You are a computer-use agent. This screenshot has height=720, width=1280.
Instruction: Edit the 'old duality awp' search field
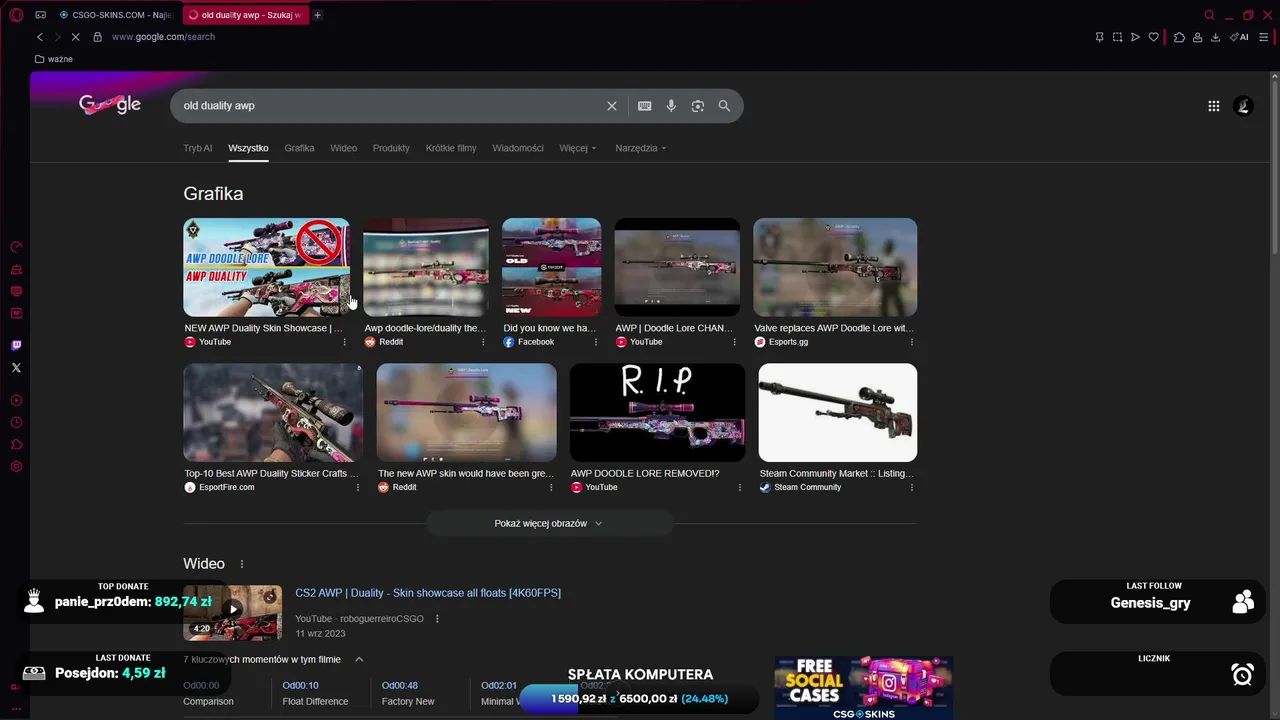390,106
